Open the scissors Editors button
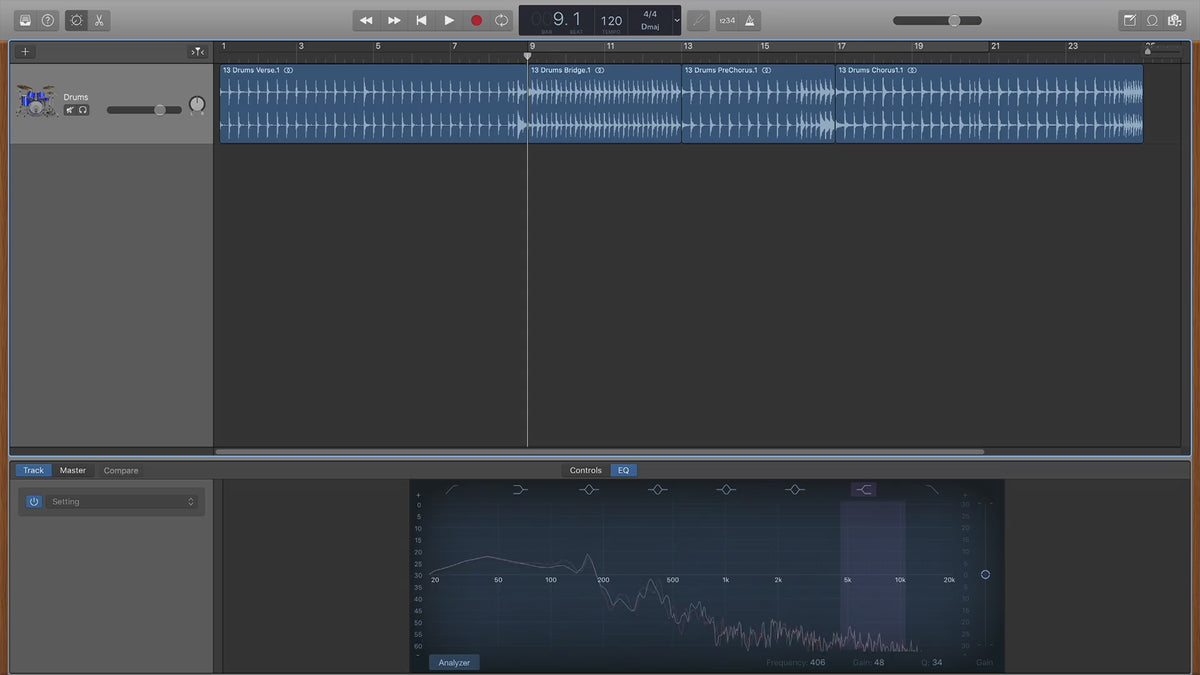The image size is (1200, 675). [99, 20]
